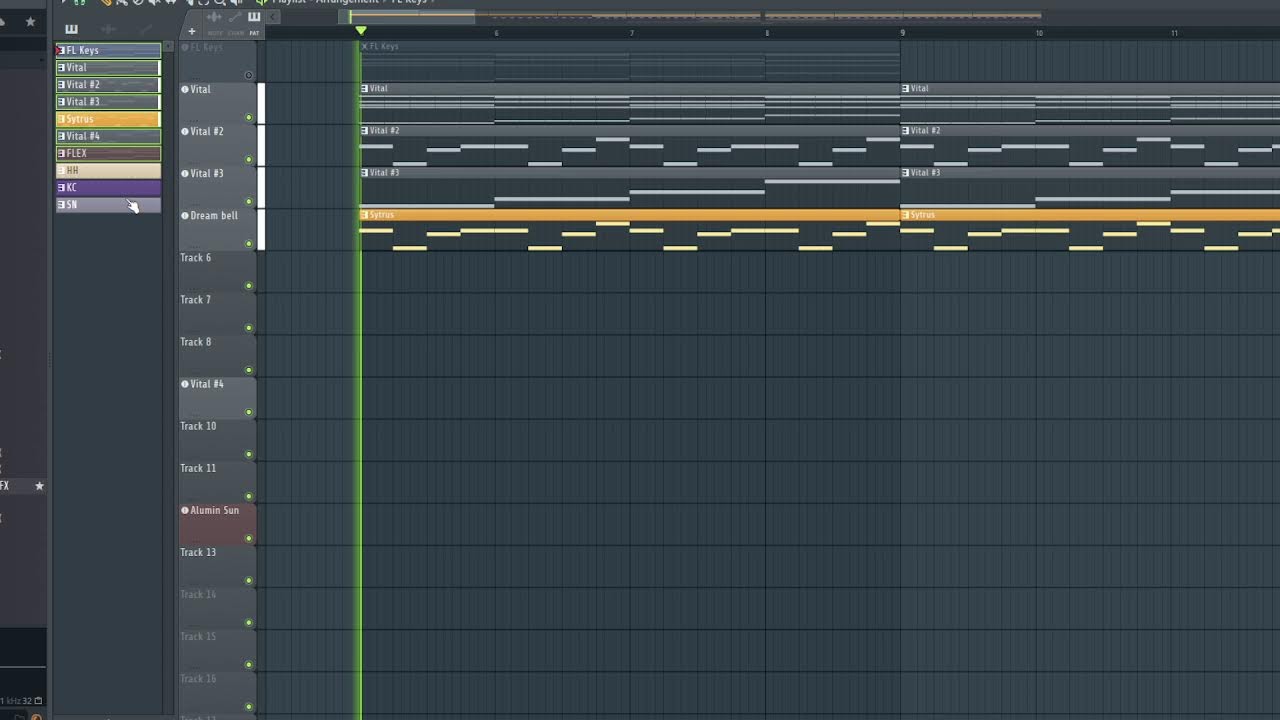This screenshot has height=720, width=1280.
Task: Select Vital #2 pattern in the picker
Action: (108, 85)
